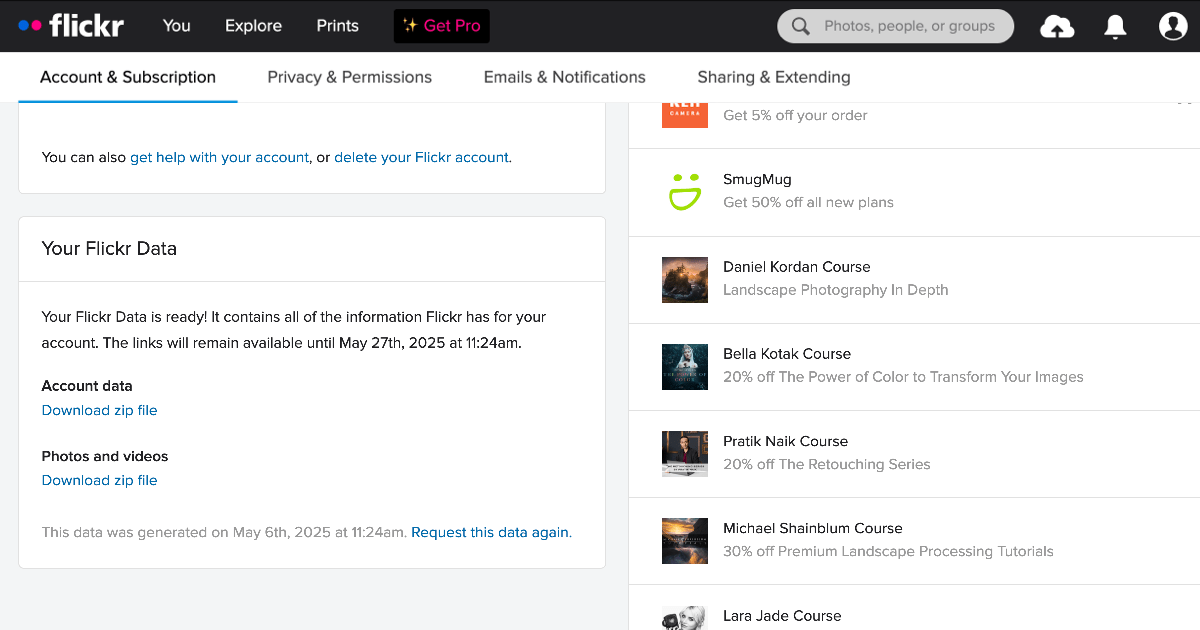The width and height of the screenshot is (1200, 630).
Task: Click Lara Jade Course title
Action: point(782,616)
